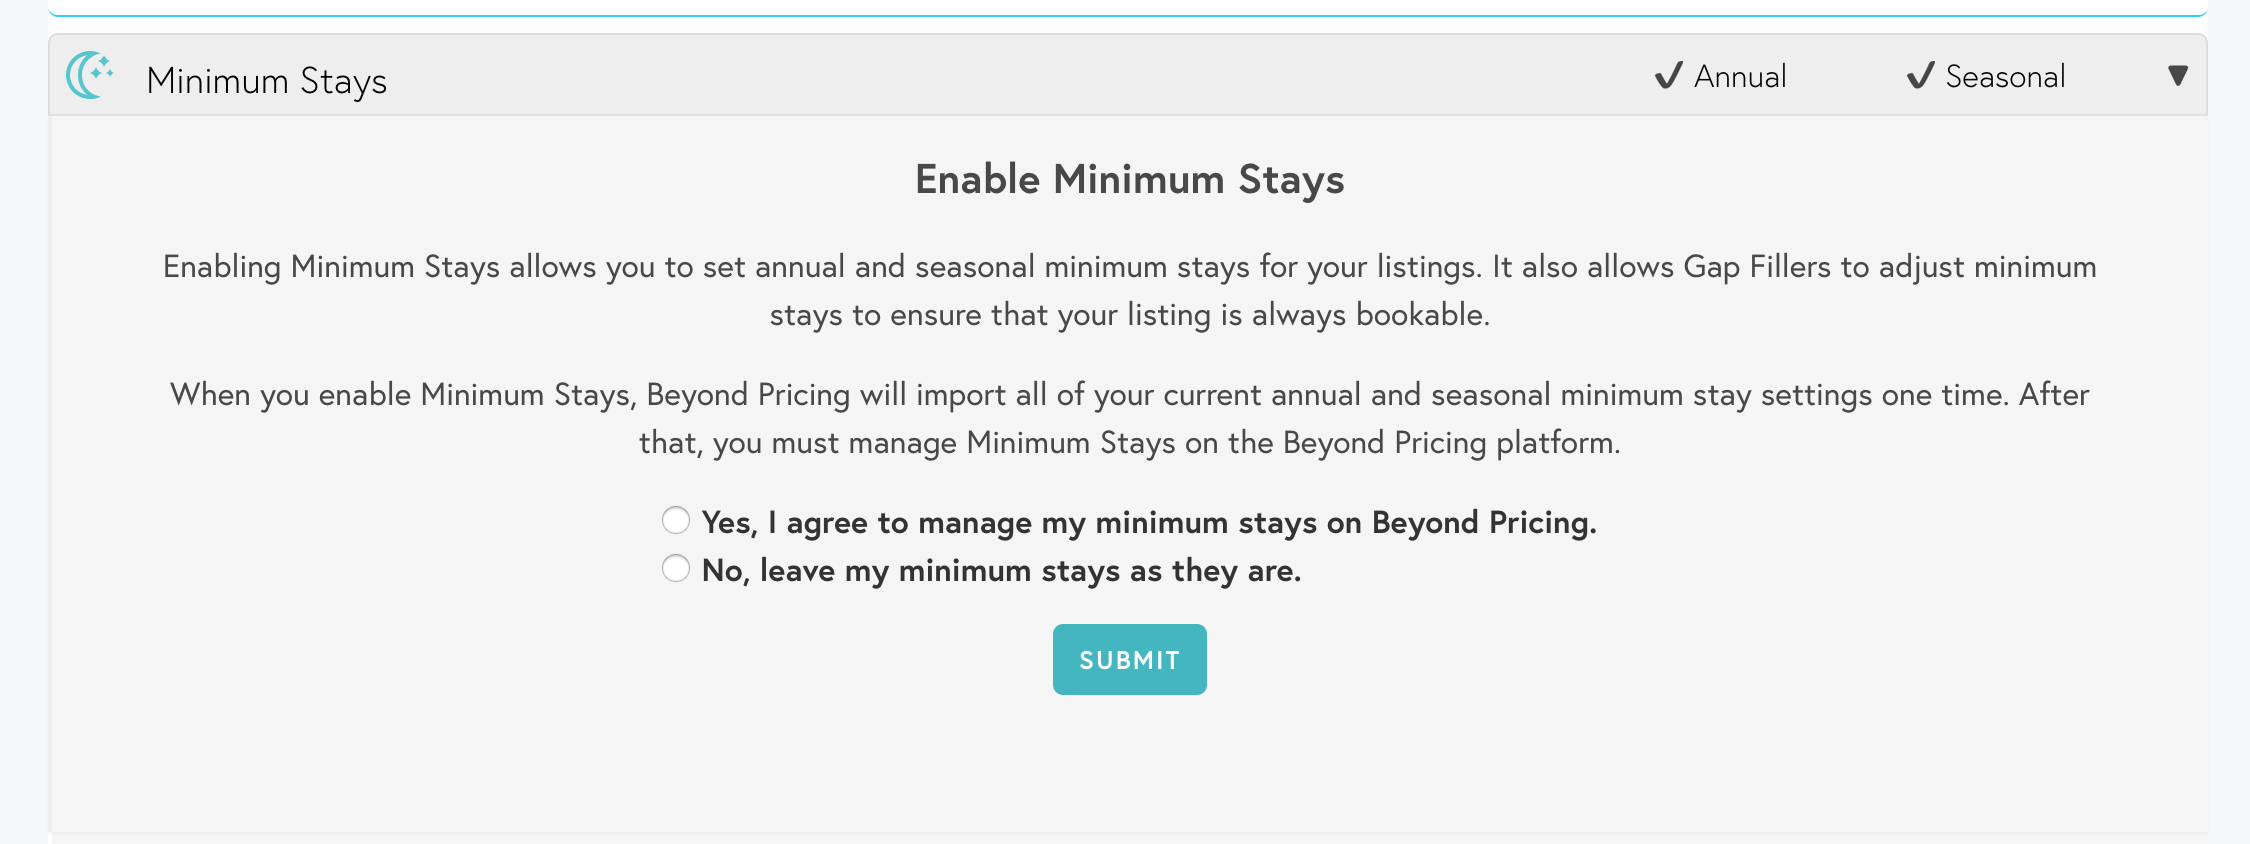Click the 'No, leave my minimum stays' label text
Screen dimensions: 2250x844
[1001, 570]
